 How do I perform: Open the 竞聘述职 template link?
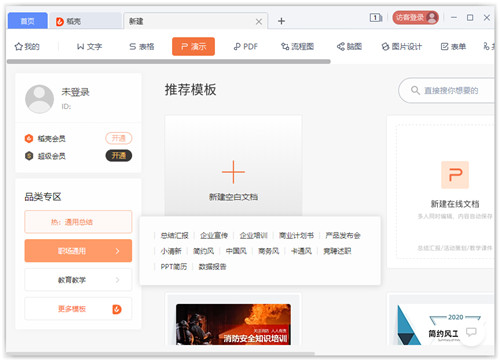pos(337,251)
